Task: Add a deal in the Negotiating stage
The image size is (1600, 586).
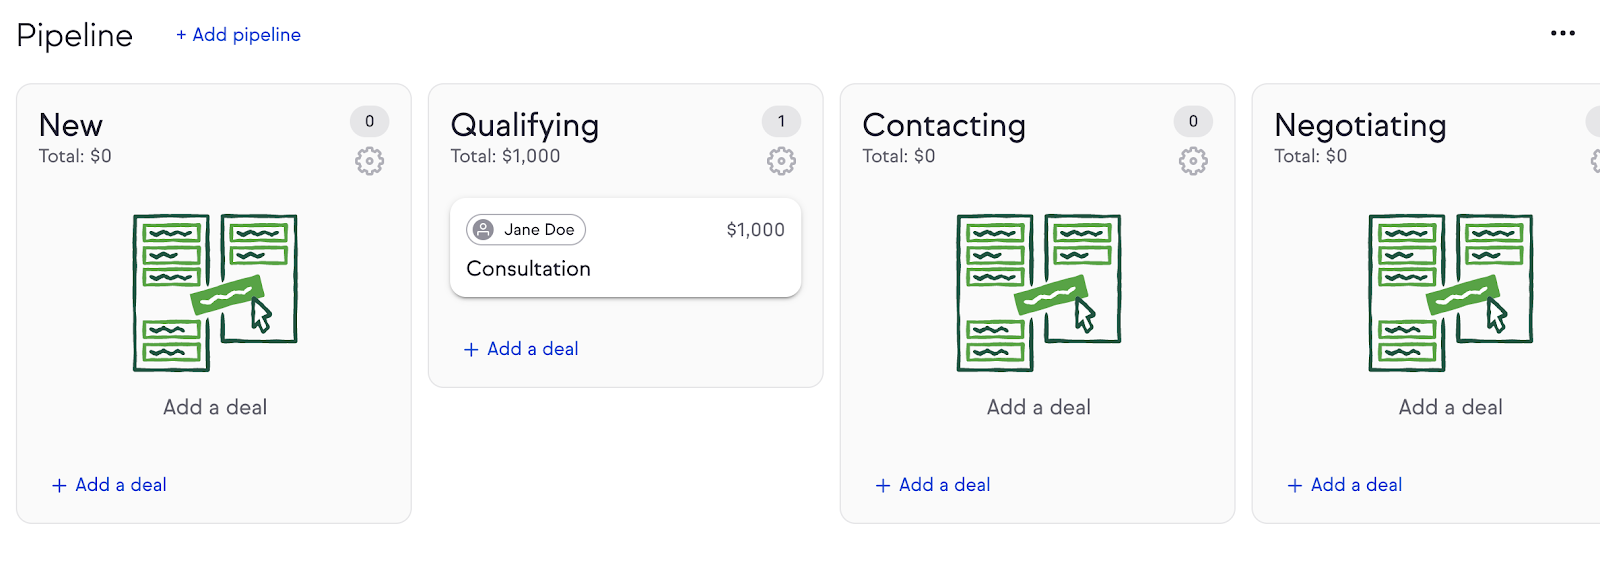Action: tap(1345, 485)
